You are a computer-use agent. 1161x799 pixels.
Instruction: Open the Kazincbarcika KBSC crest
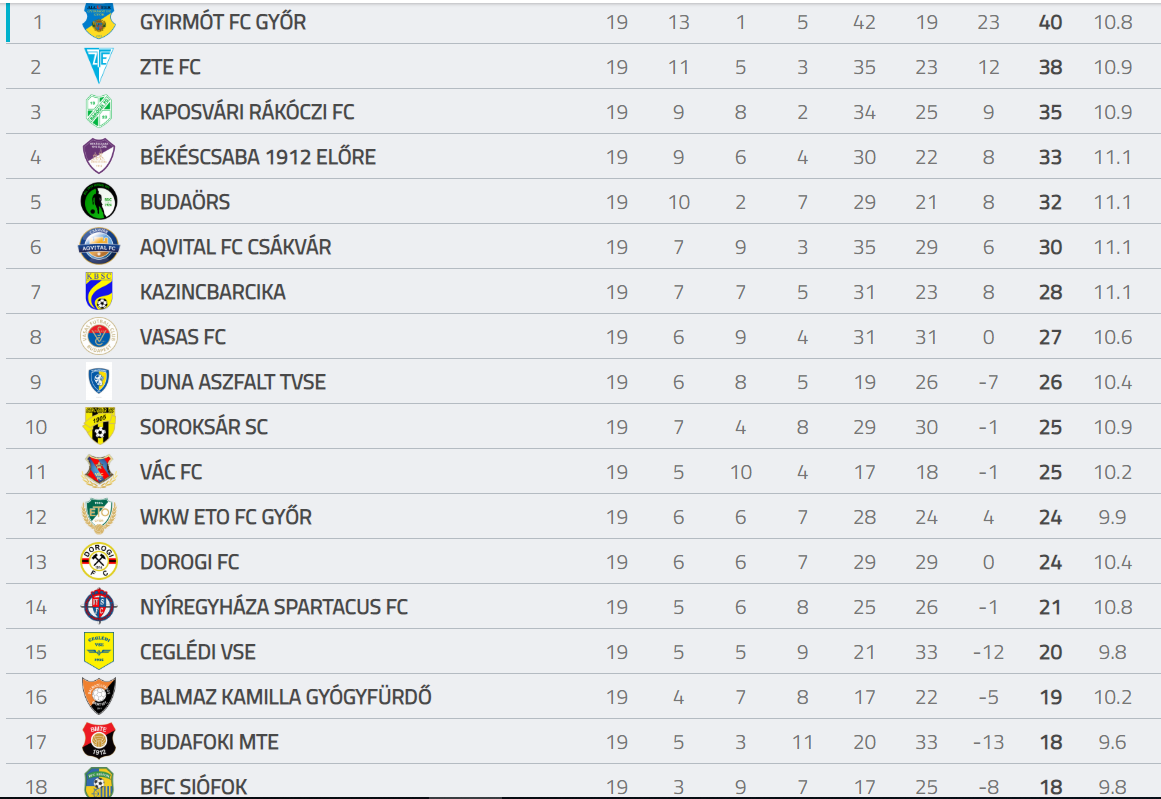coord(98,292)
